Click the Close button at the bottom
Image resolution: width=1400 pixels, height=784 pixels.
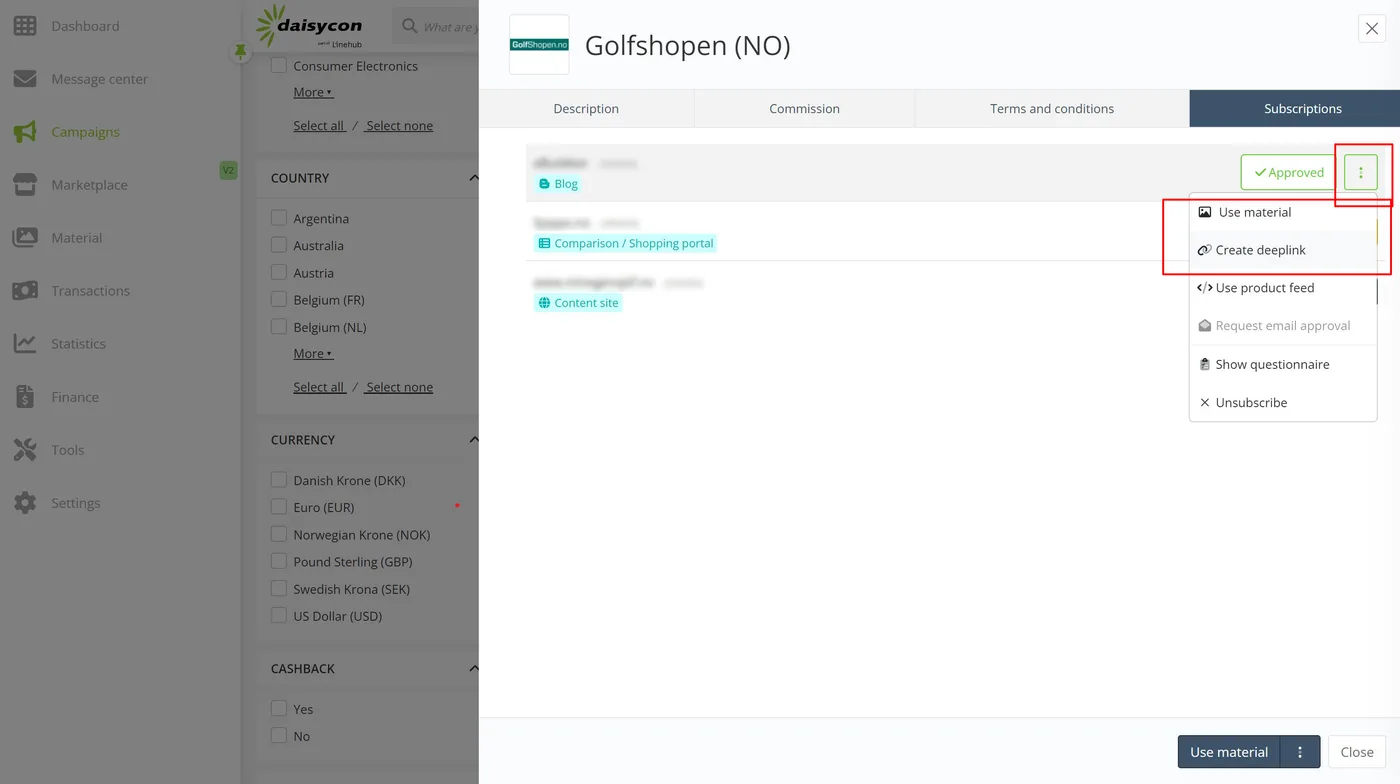[x=1357, y=752]
